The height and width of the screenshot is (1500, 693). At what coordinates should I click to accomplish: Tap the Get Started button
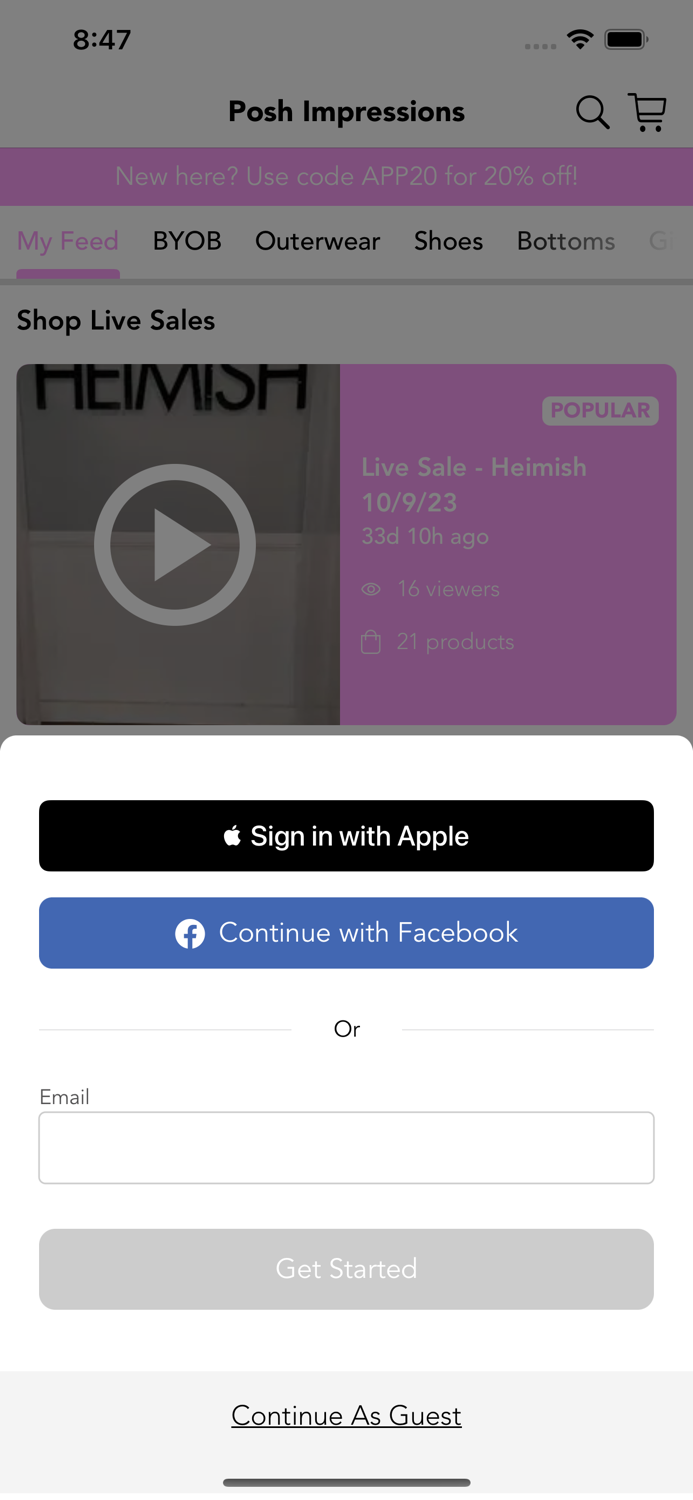tap(346, 1269)
